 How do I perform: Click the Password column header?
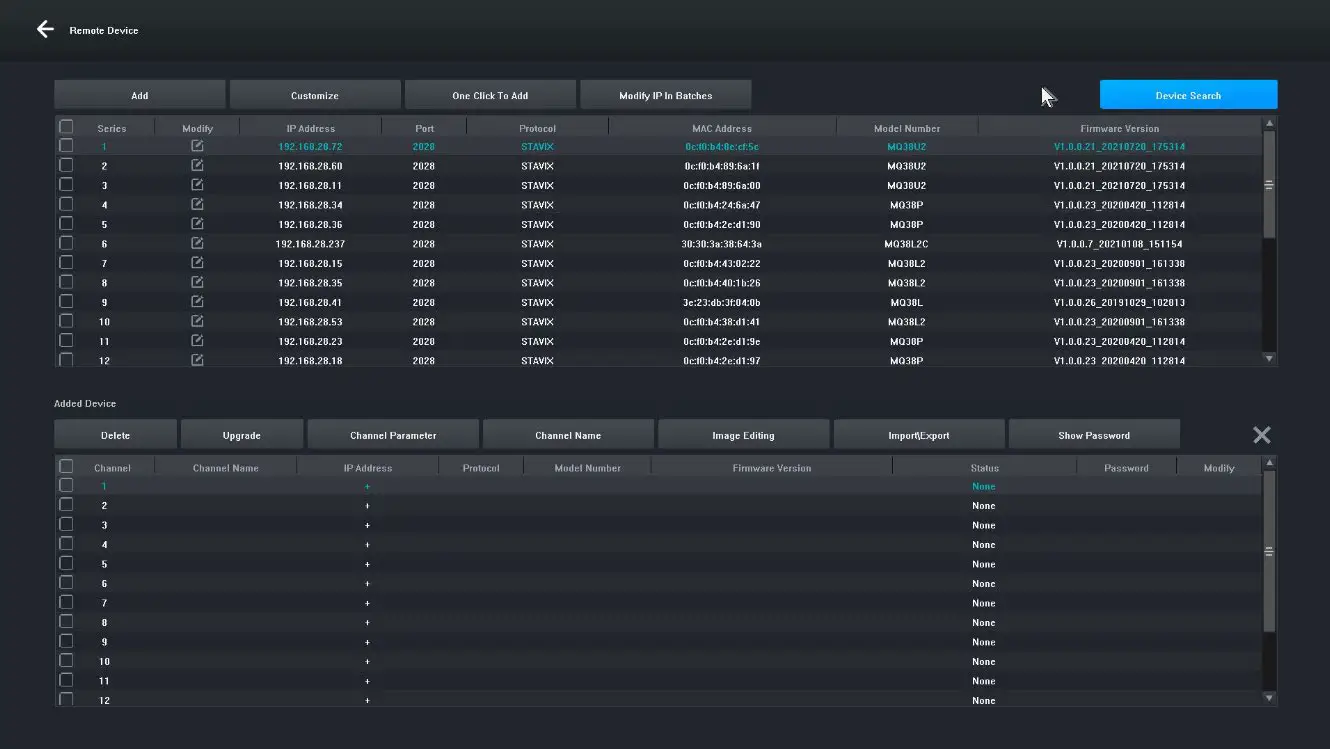1126,468
